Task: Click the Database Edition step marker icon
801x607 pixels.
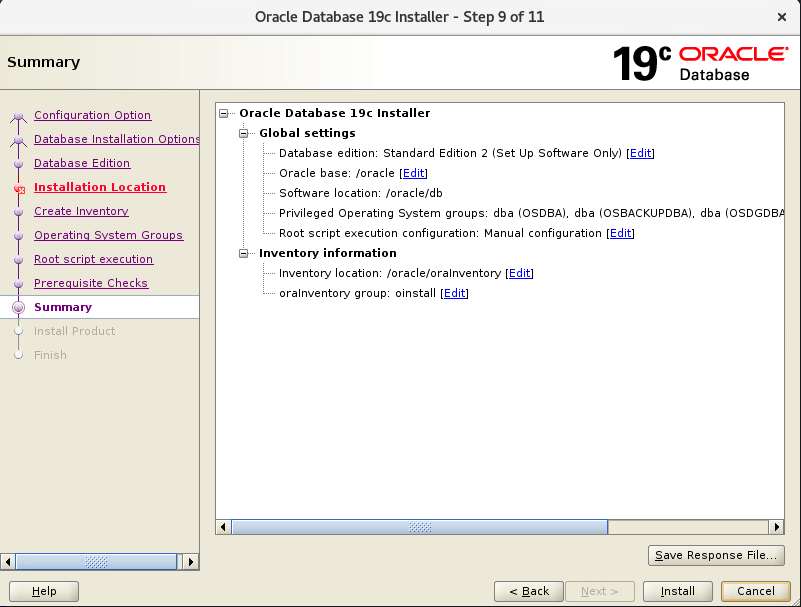Action: (x=18, y=164)
